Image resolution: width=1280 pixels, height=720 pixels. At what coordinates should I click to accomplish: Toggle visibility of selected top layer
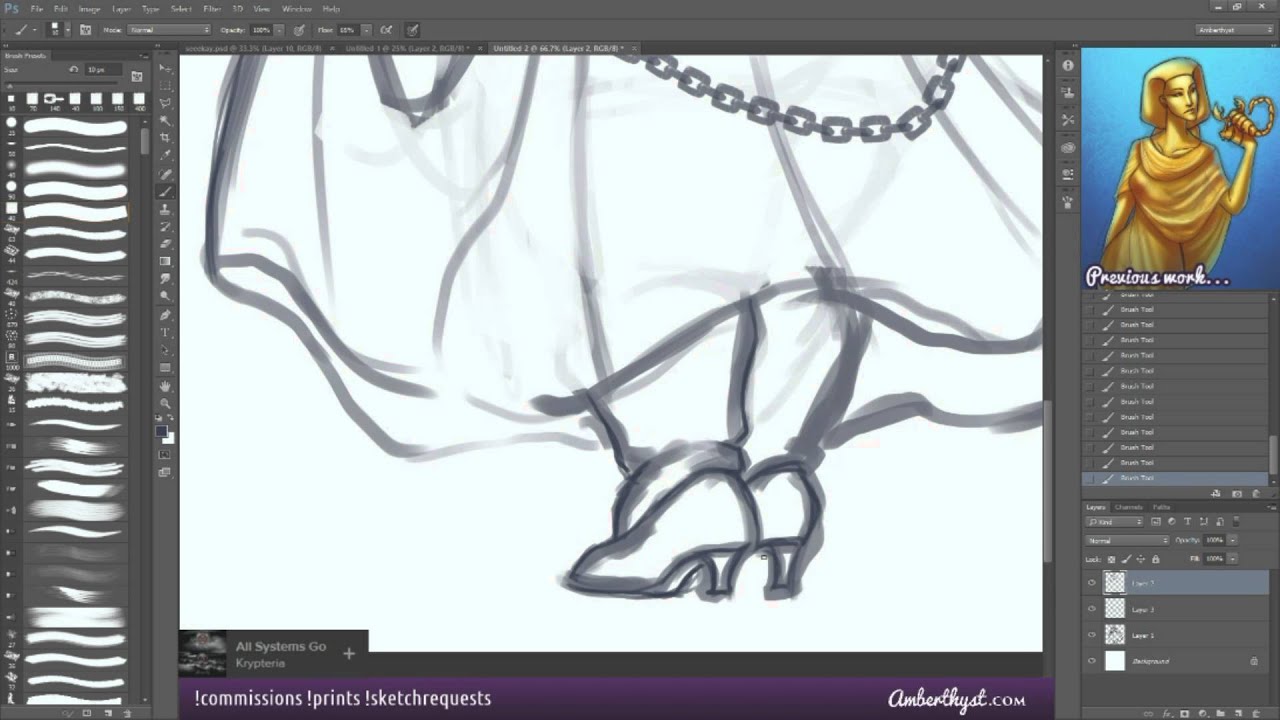coord(1091,583)
